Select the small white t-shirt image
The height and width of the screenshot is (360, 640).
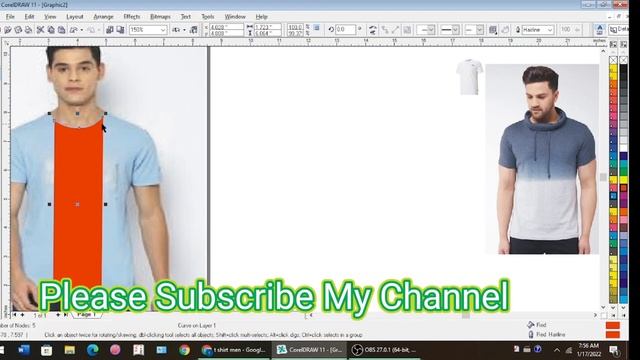[469, 77]
